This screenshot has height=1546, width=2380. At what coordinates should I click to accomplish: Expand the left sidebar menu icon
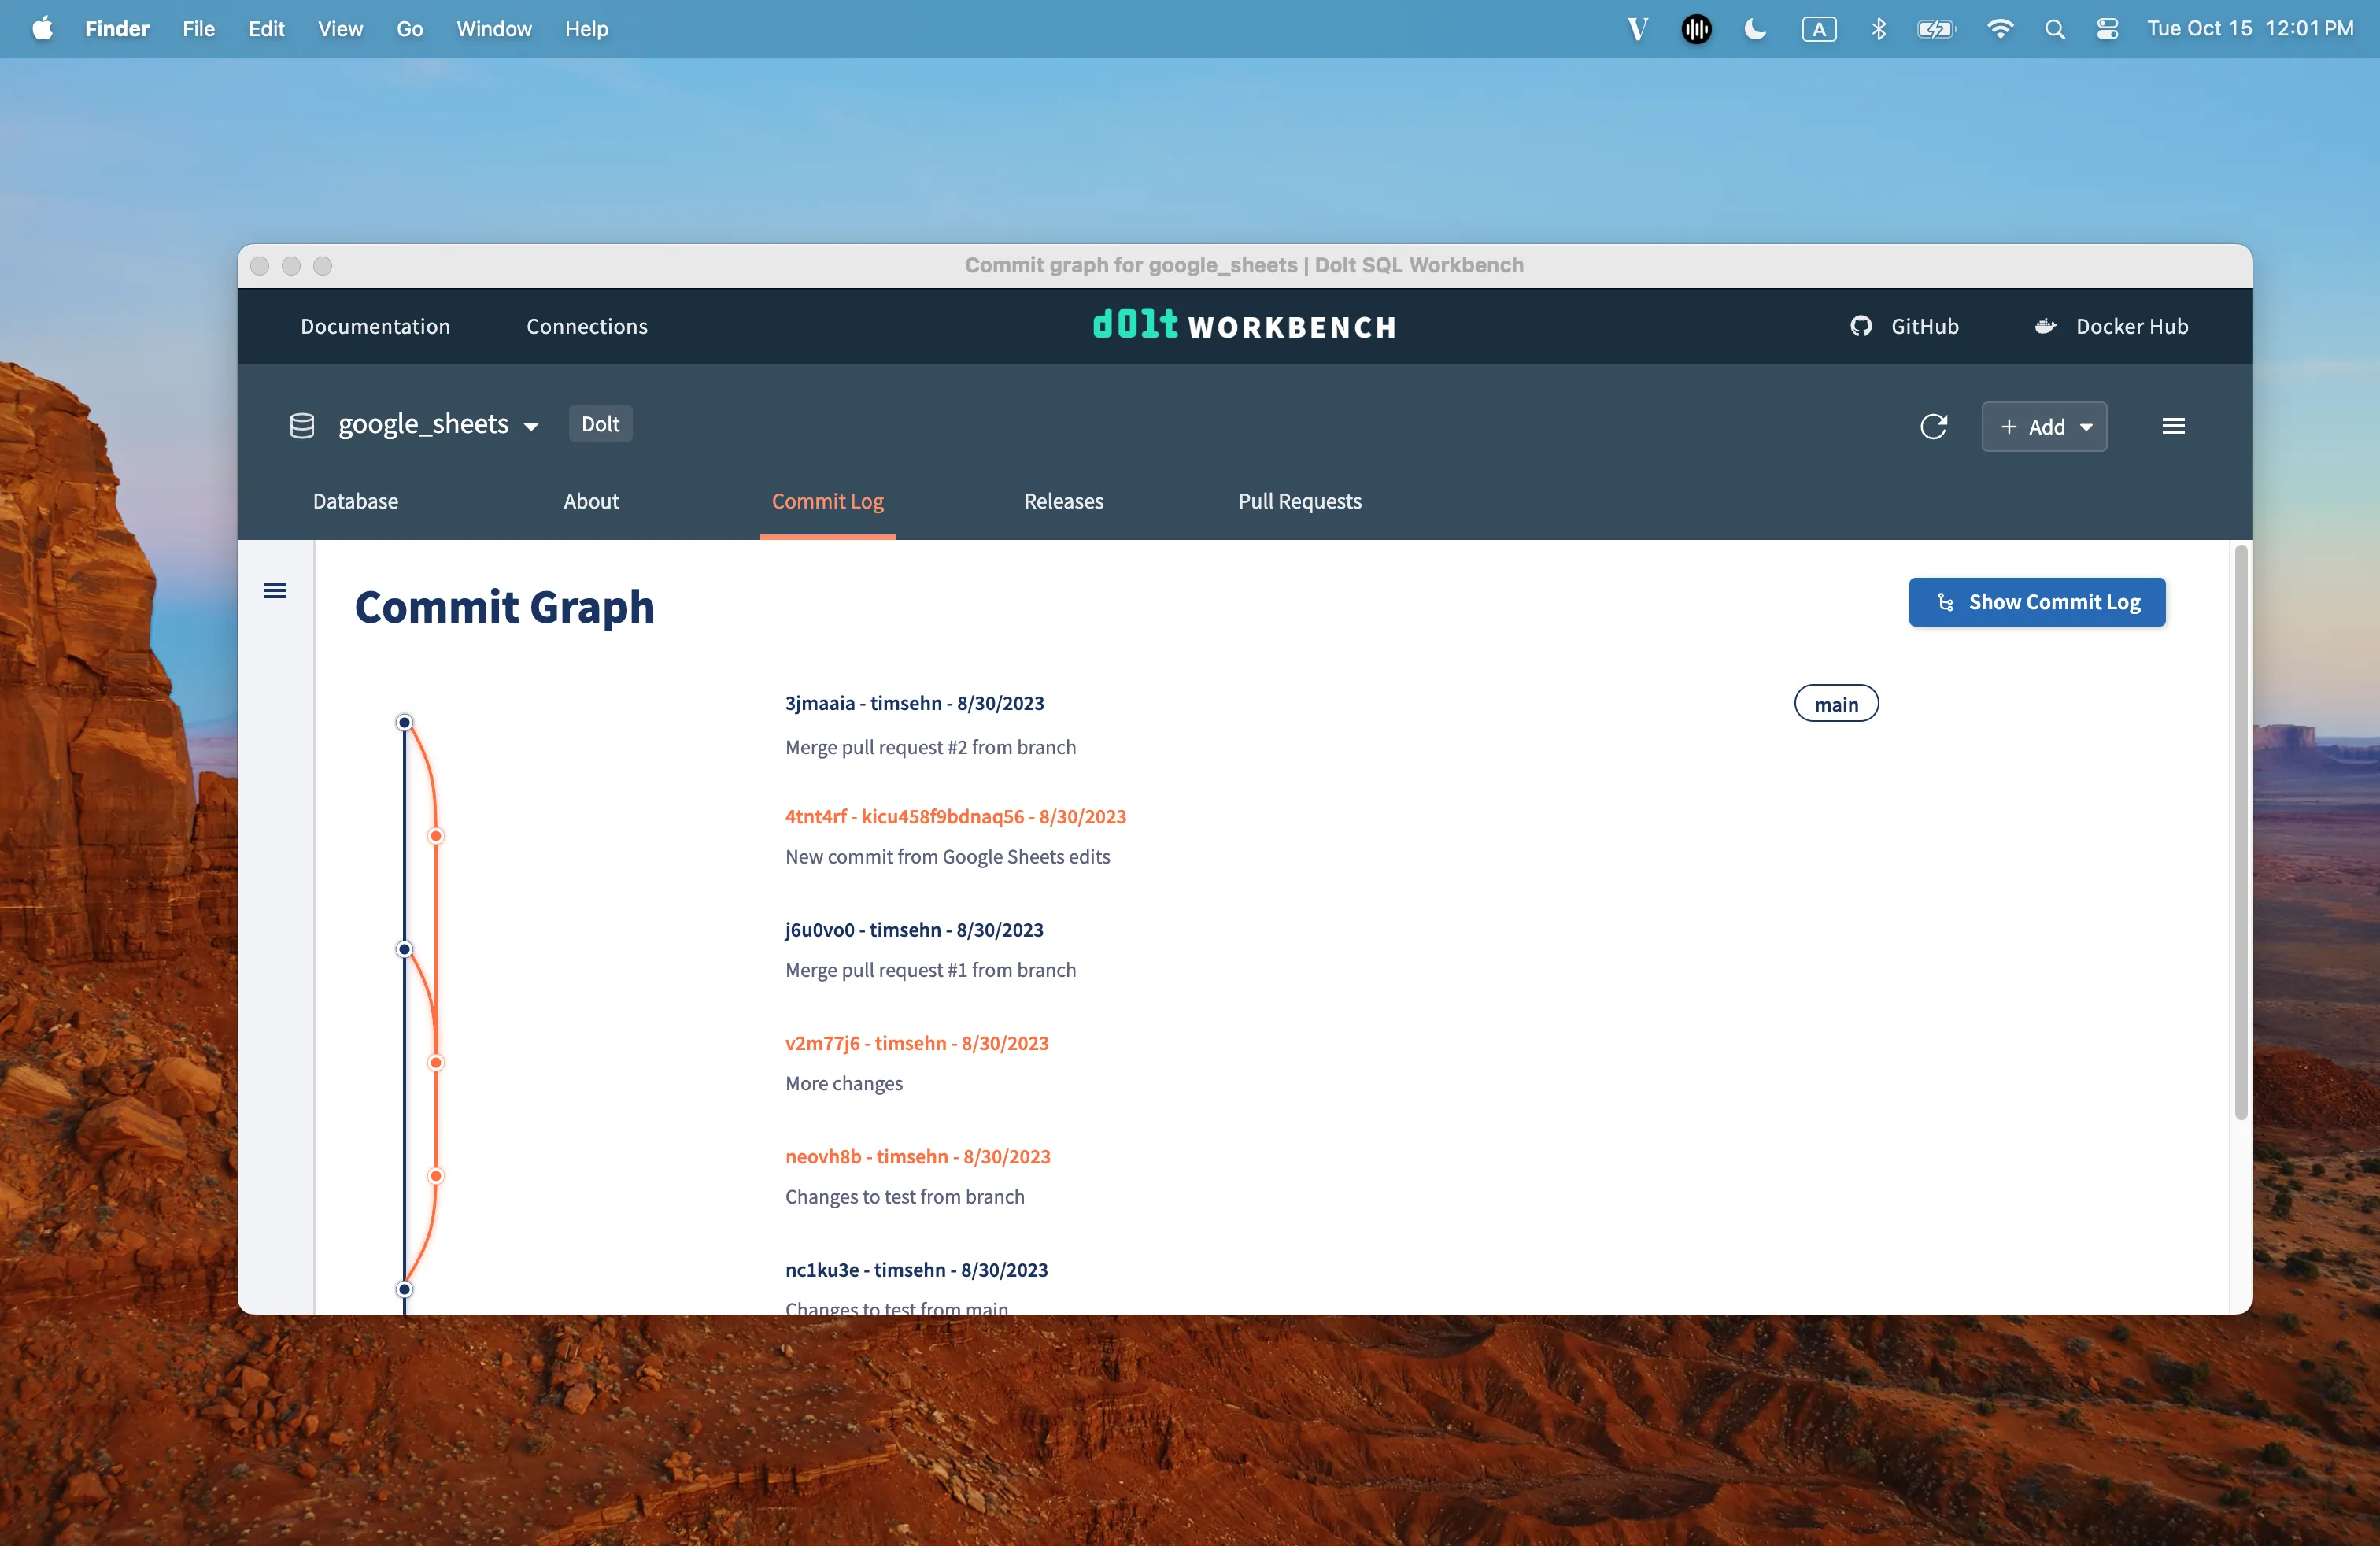tap(275, 591)
